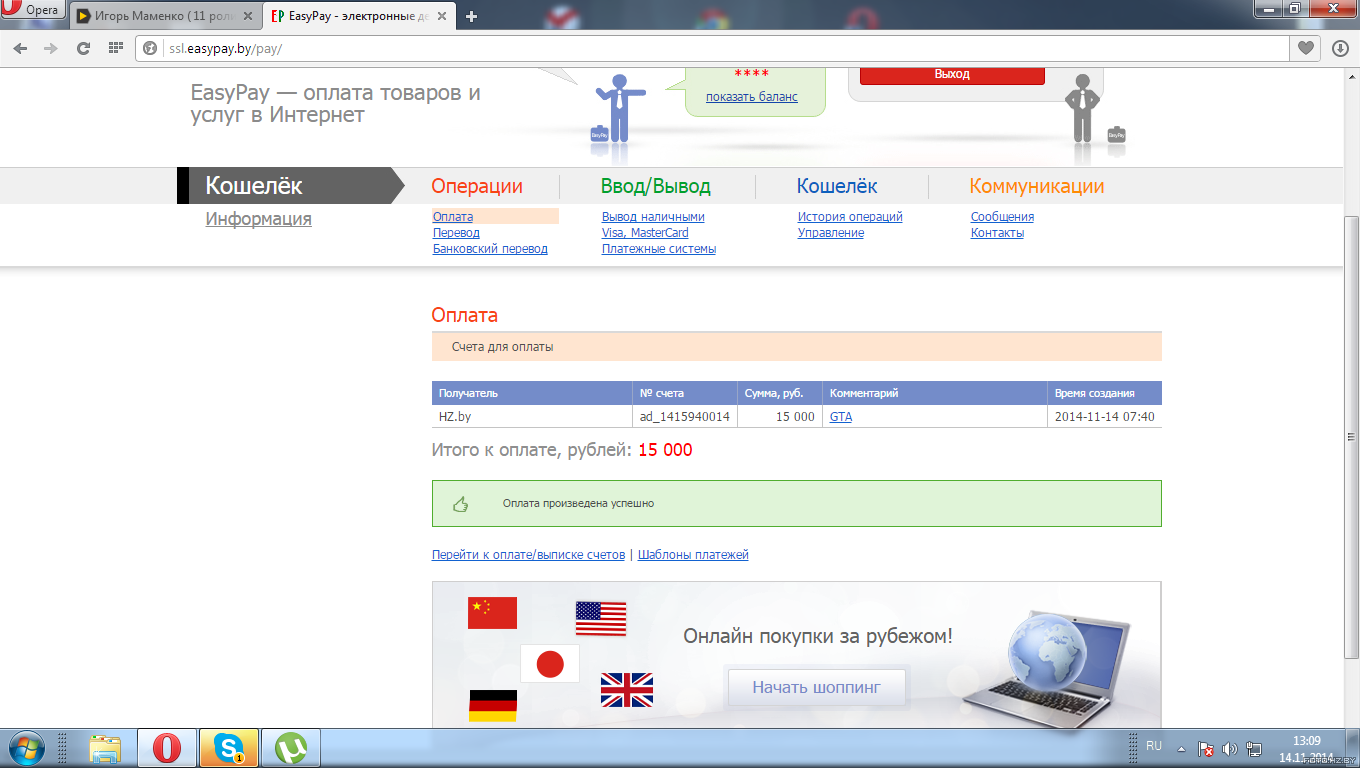1360x768 pixels.
Task: Open the 'Оплата' submenu link
Action: click(453, 217)
